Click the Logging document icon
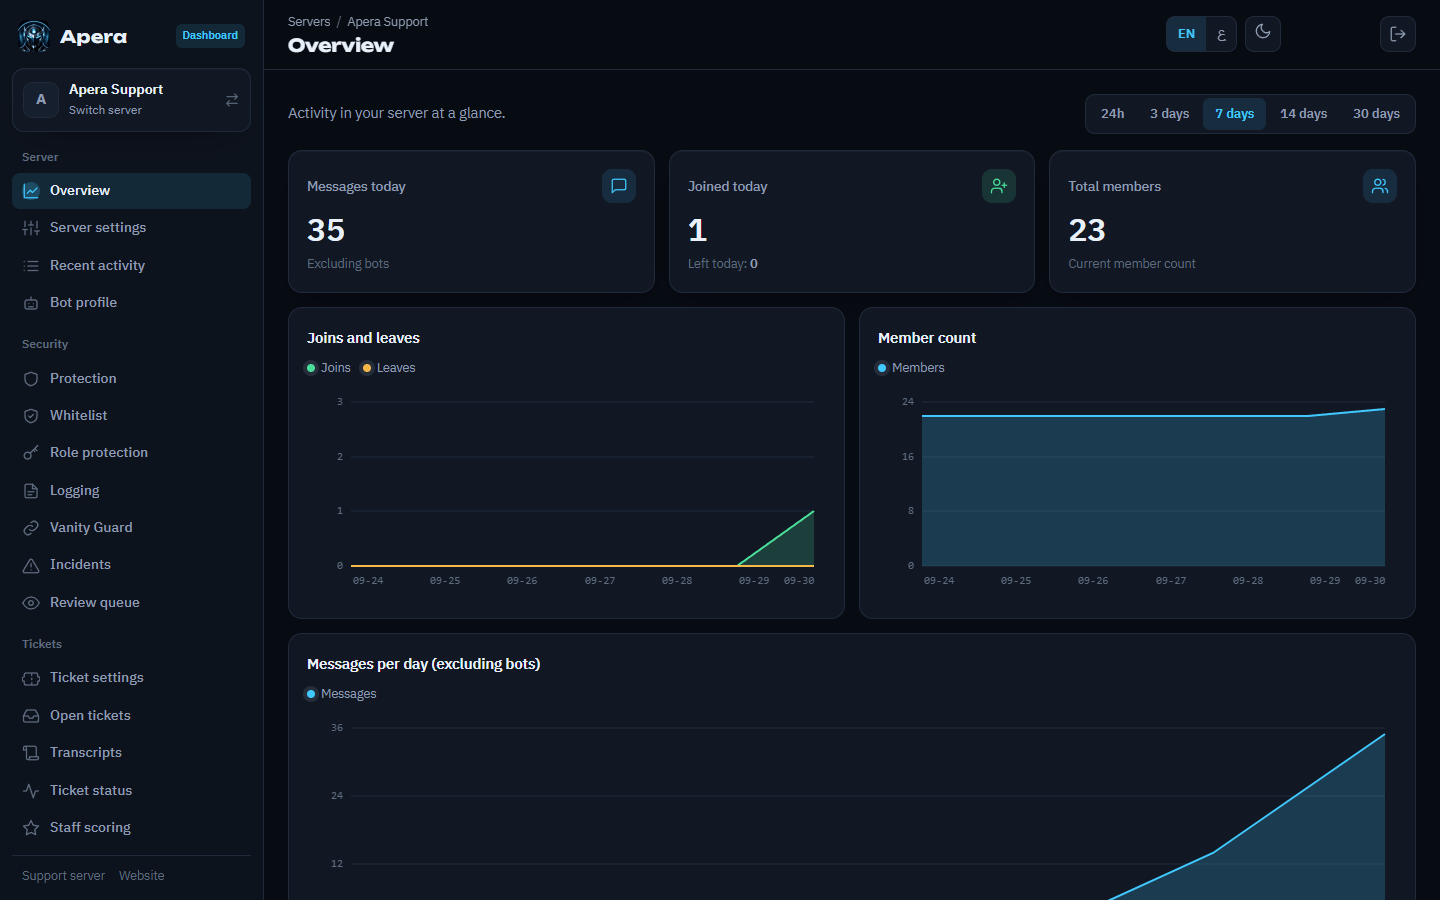Image resolution: width=1440 pixels, height=900 pixels. [31, 491]
